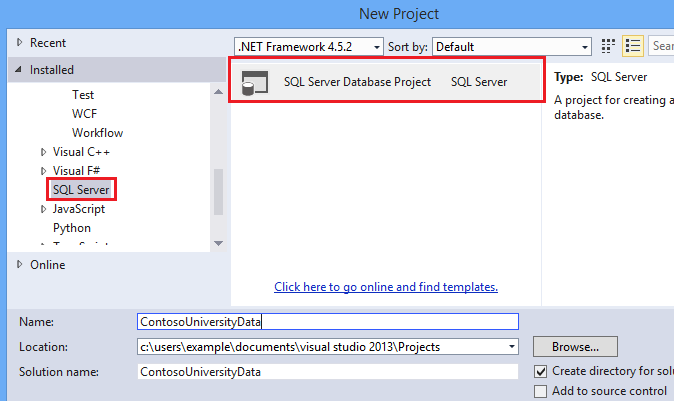
Task: Click the template tree scrollbar thumb
Action: click(x=218, y=192)
